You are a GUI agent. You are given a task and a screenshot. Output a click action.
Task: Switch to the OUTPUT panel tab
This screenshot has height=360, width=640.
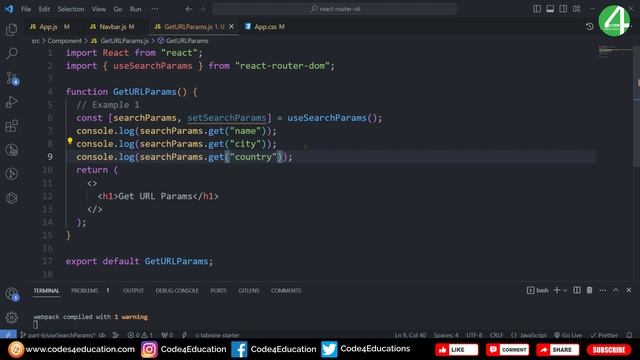click(133, 291)
